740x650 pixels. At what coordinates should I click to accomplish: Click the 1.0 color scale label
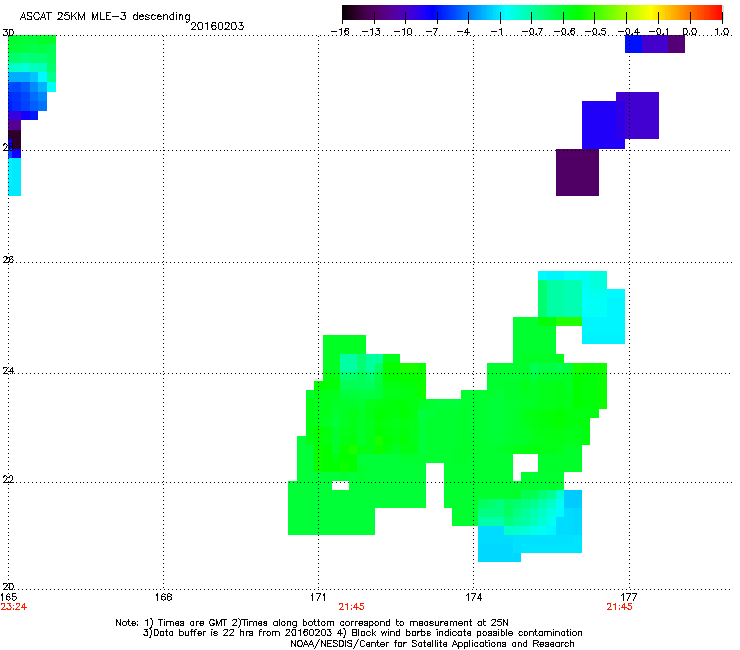click(x=722, y=32)
